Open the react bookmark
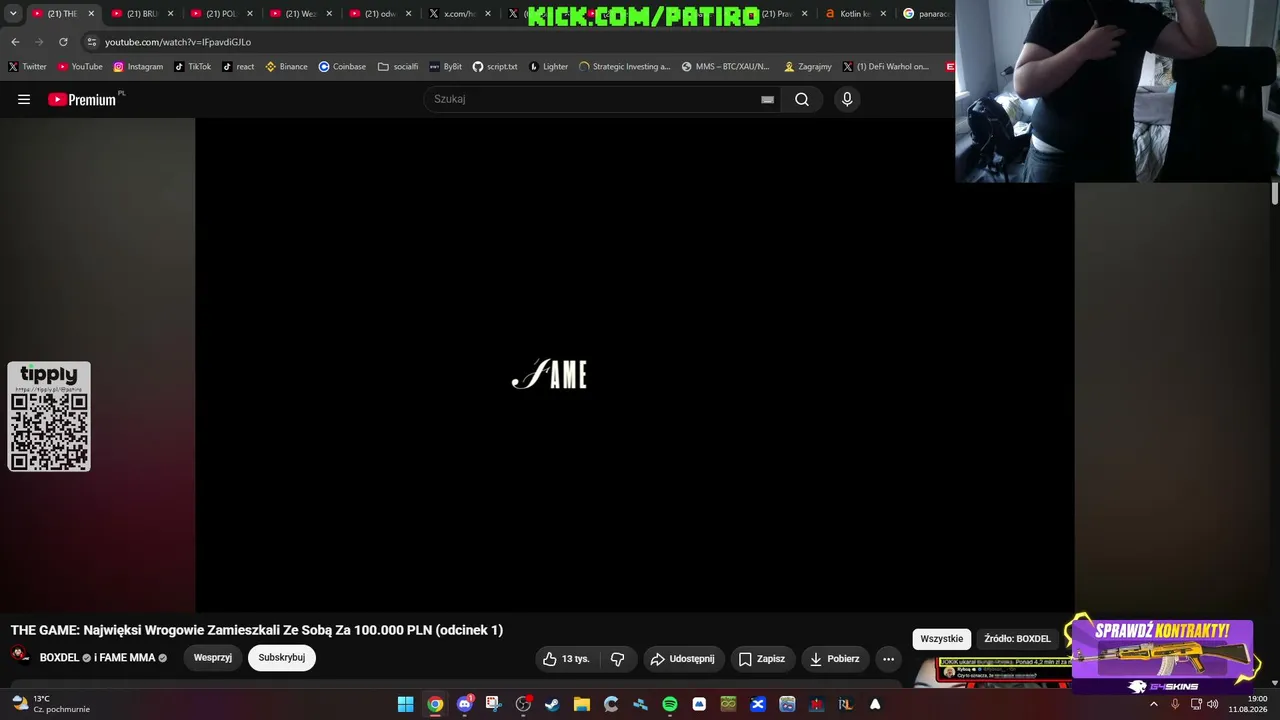 tap(238, 67)
